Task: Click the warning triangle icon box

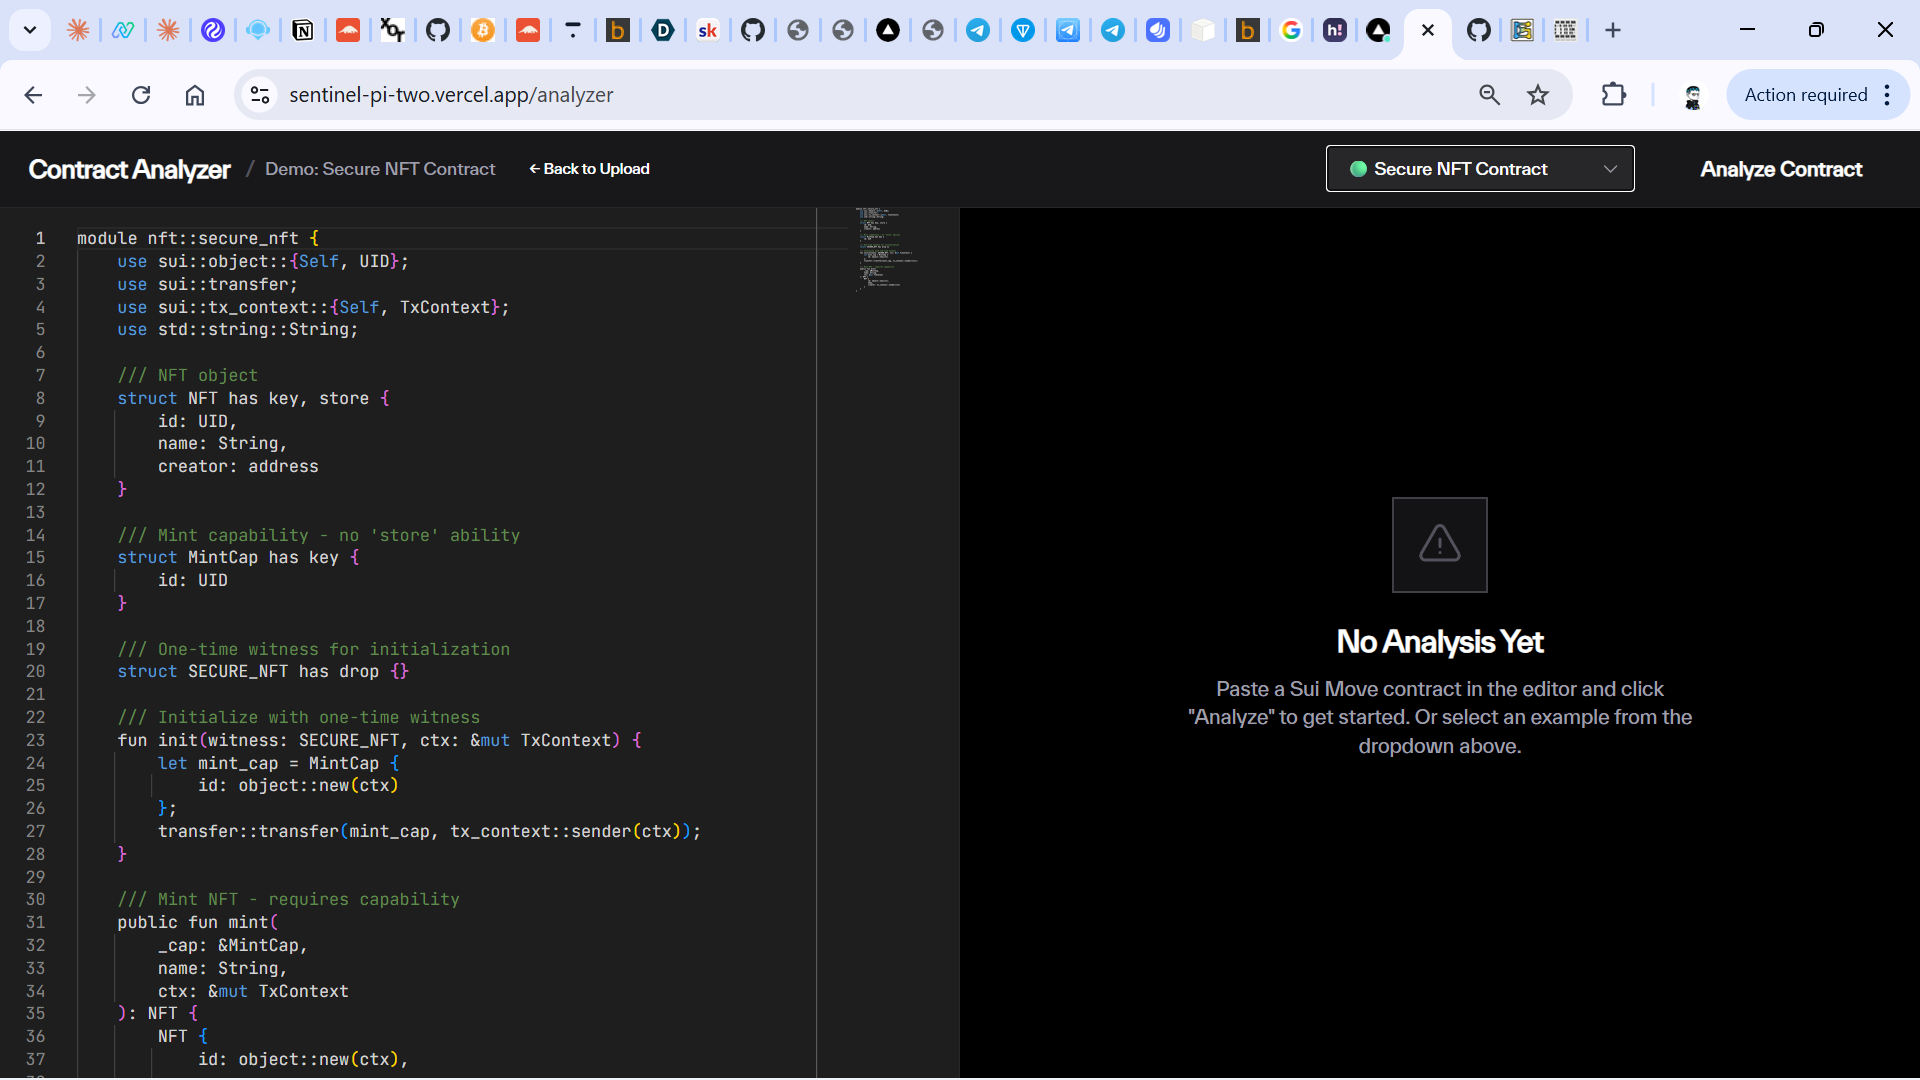Action: [1439, 545]
